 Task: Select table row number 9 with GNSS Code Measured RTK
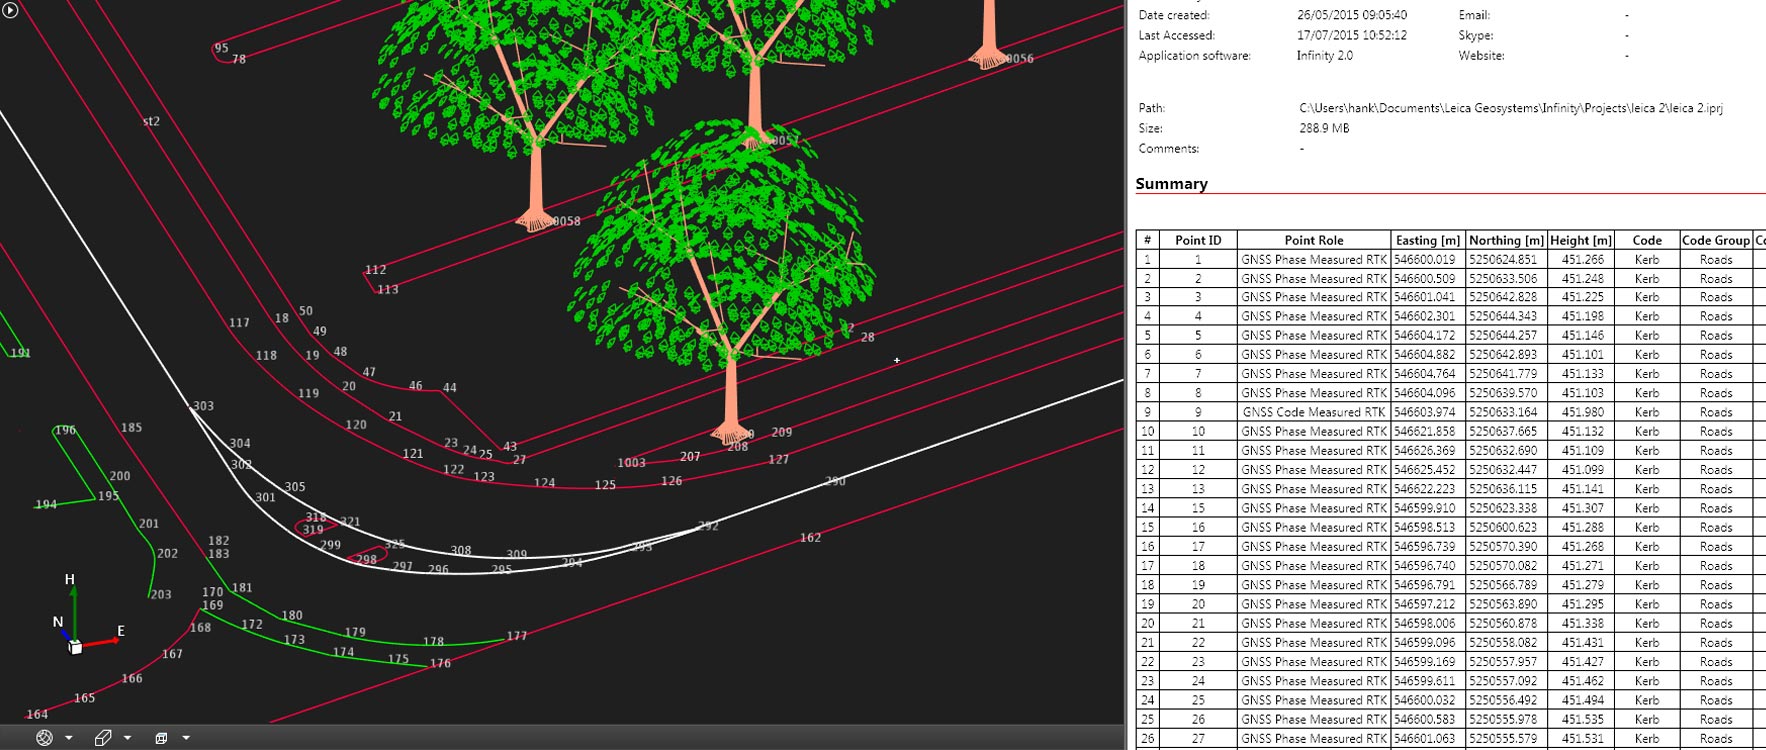point(1313,412)
